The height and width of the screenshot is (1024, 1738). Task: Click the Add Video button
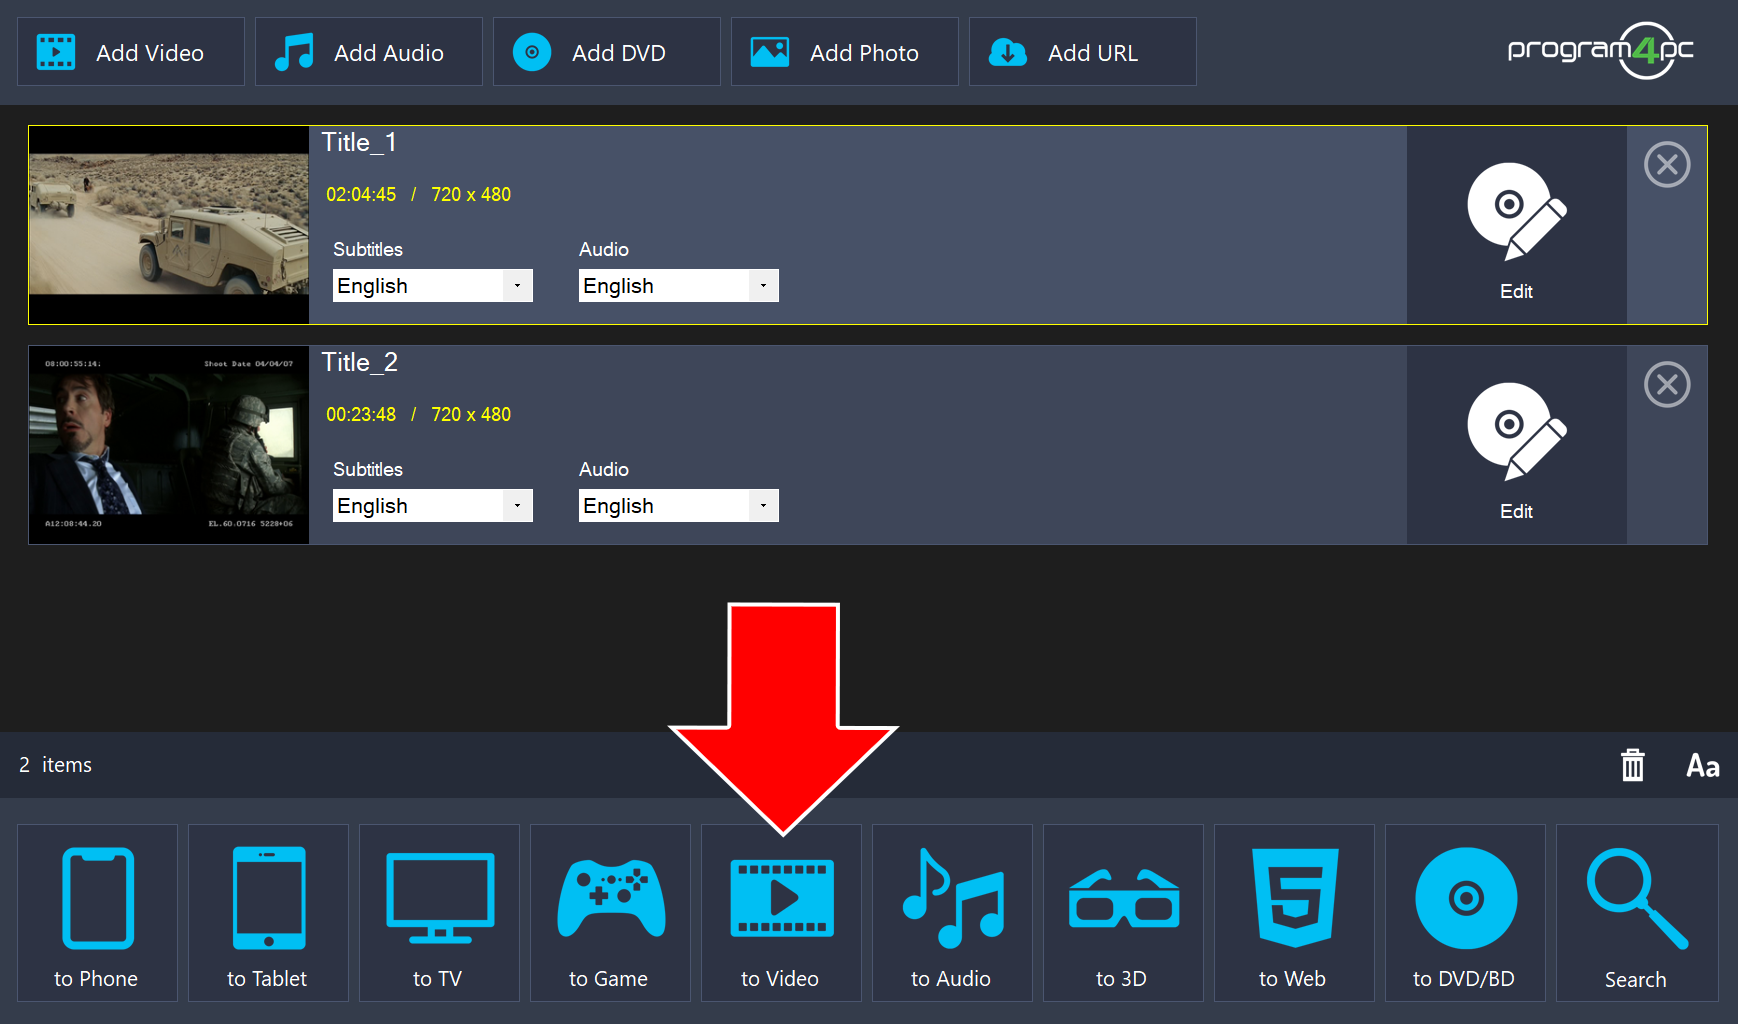(131, 52)
